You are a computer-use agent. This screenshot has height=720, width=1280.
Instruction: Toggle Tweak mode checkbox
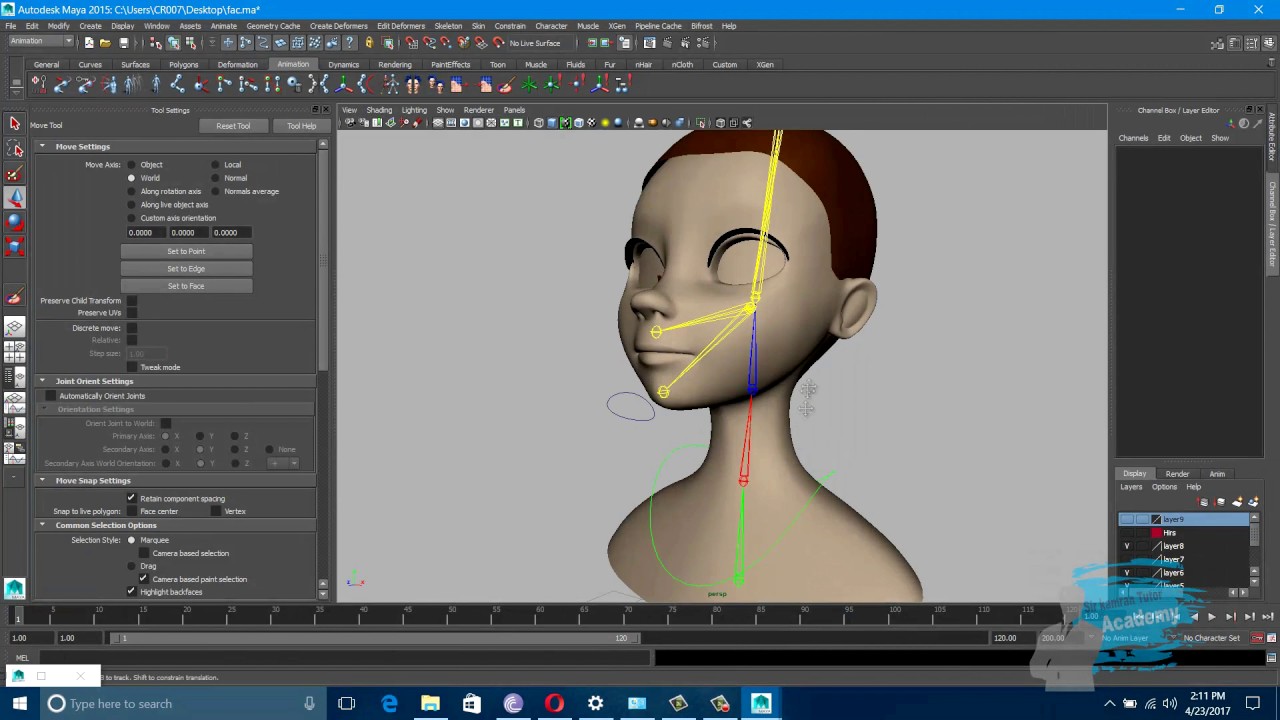point(131,367)
